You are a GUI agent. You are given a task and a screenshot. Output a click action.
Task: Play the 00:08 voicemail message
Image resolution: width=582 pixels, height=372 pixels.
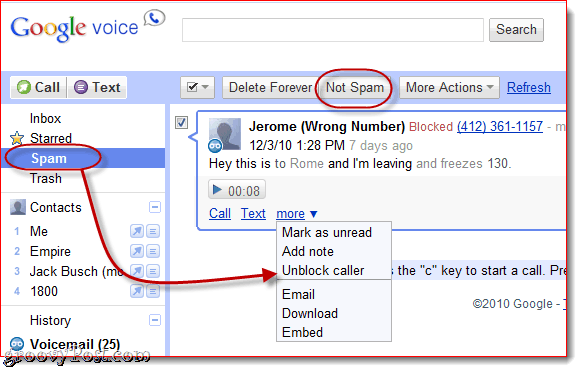click(237, 191)
